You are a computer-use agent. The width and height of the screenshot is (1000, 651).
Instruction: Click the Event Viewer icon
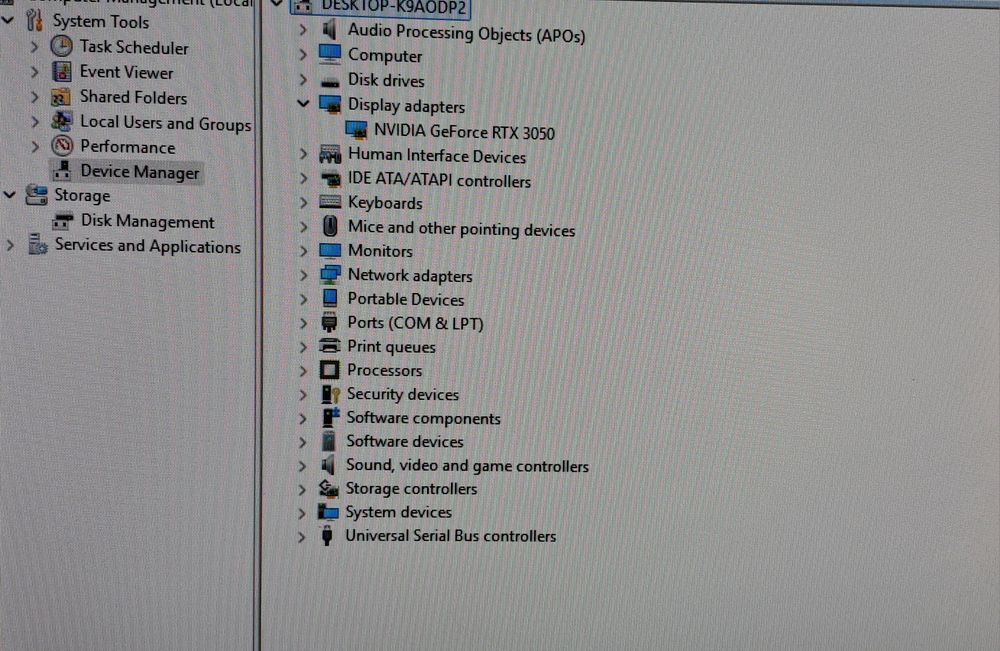[x=62, y=71]
